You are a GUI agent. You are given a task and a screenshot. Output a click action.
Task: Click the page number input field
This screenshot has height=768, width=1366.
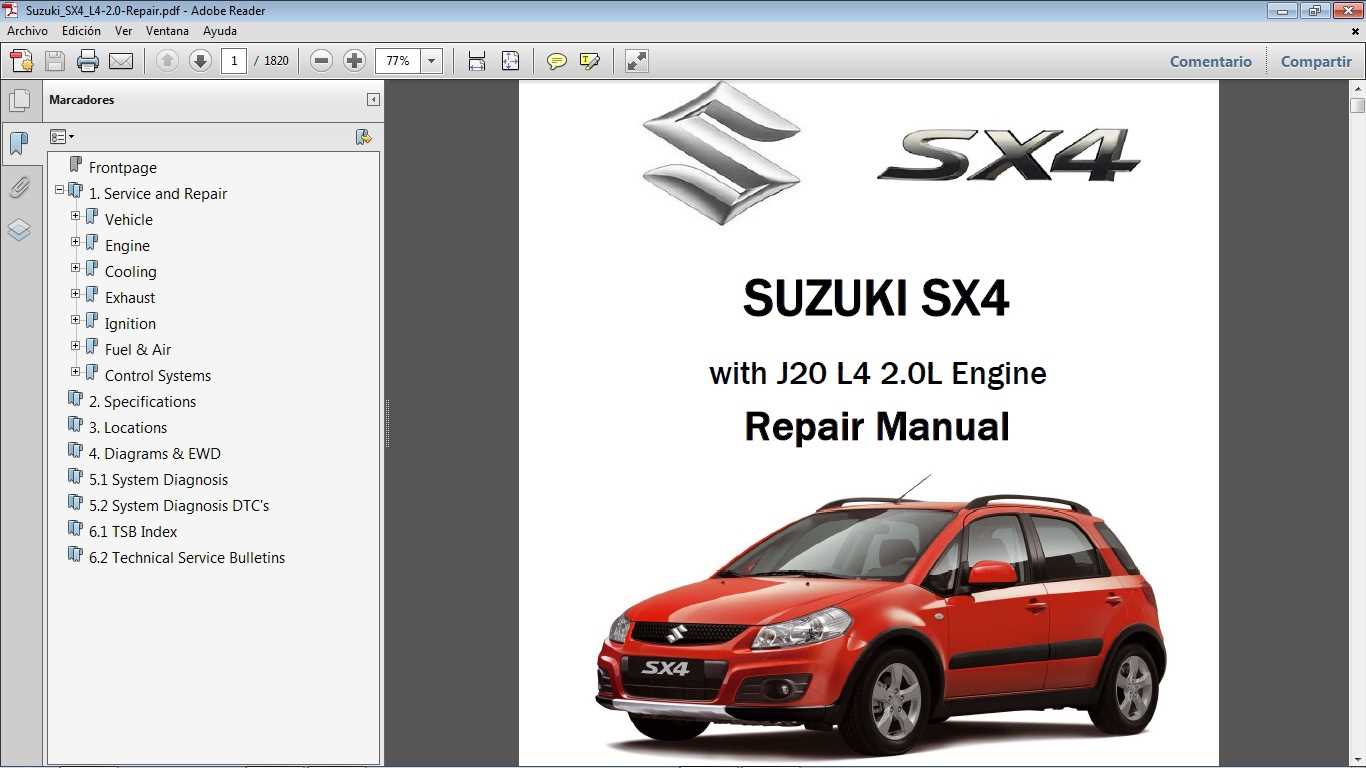tap(234, 61)
